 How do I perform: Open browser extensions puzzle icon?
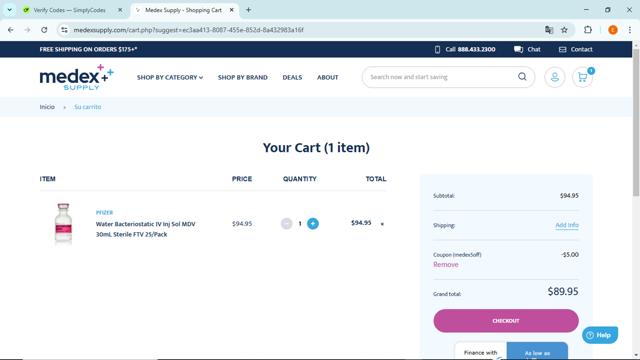[588, 30]
